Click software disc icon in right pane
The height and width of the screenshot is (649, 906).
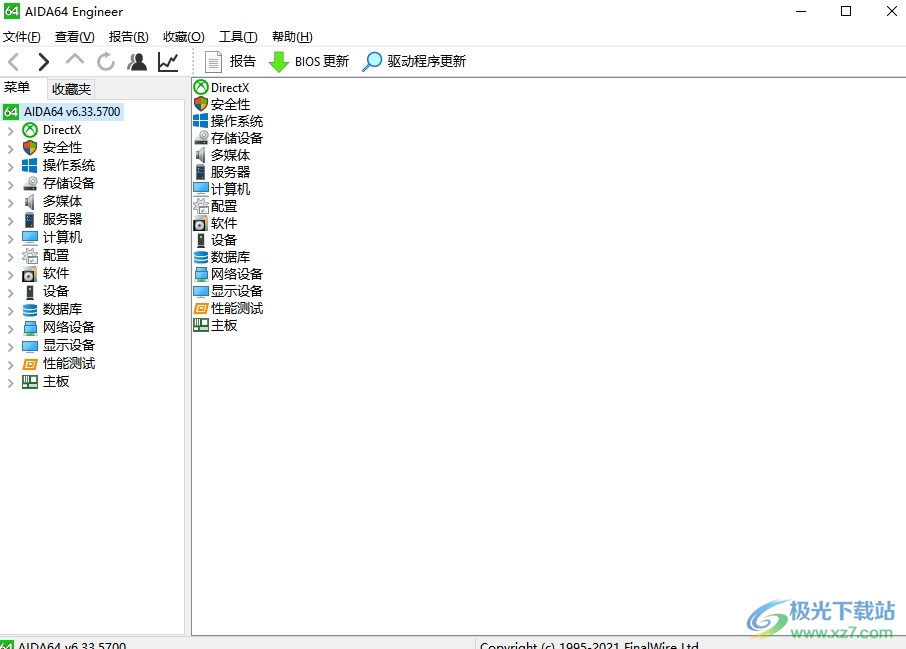point(200,223)
